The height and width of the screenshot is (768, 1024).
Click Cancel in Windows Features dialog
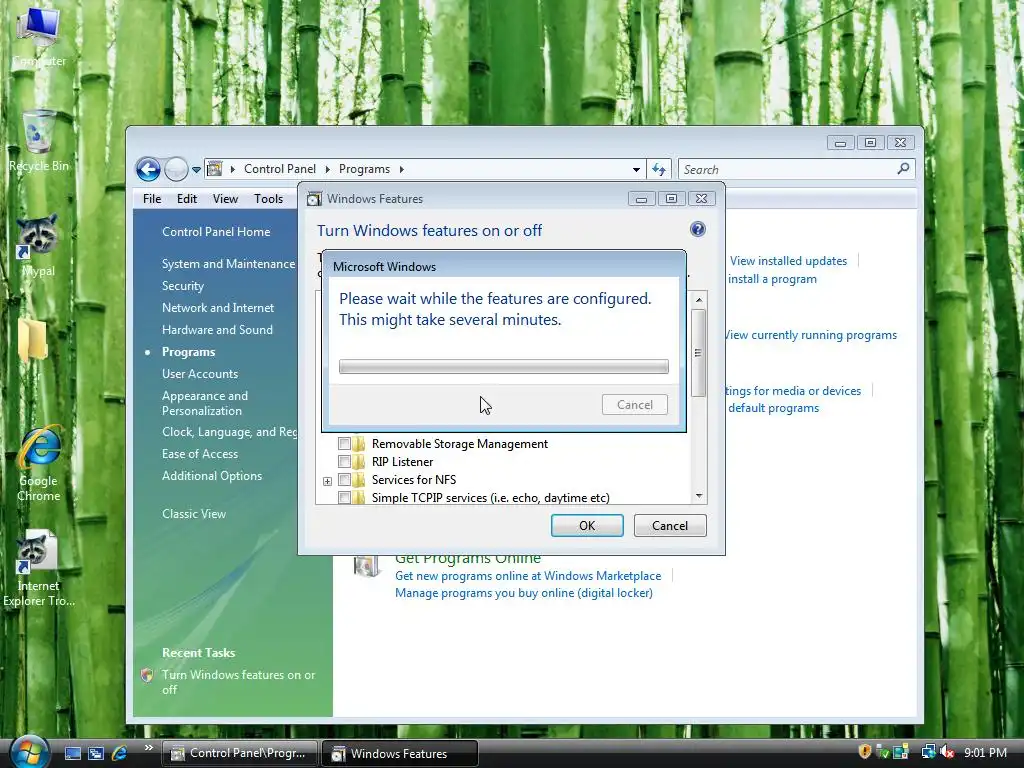(x=669, y=526)
